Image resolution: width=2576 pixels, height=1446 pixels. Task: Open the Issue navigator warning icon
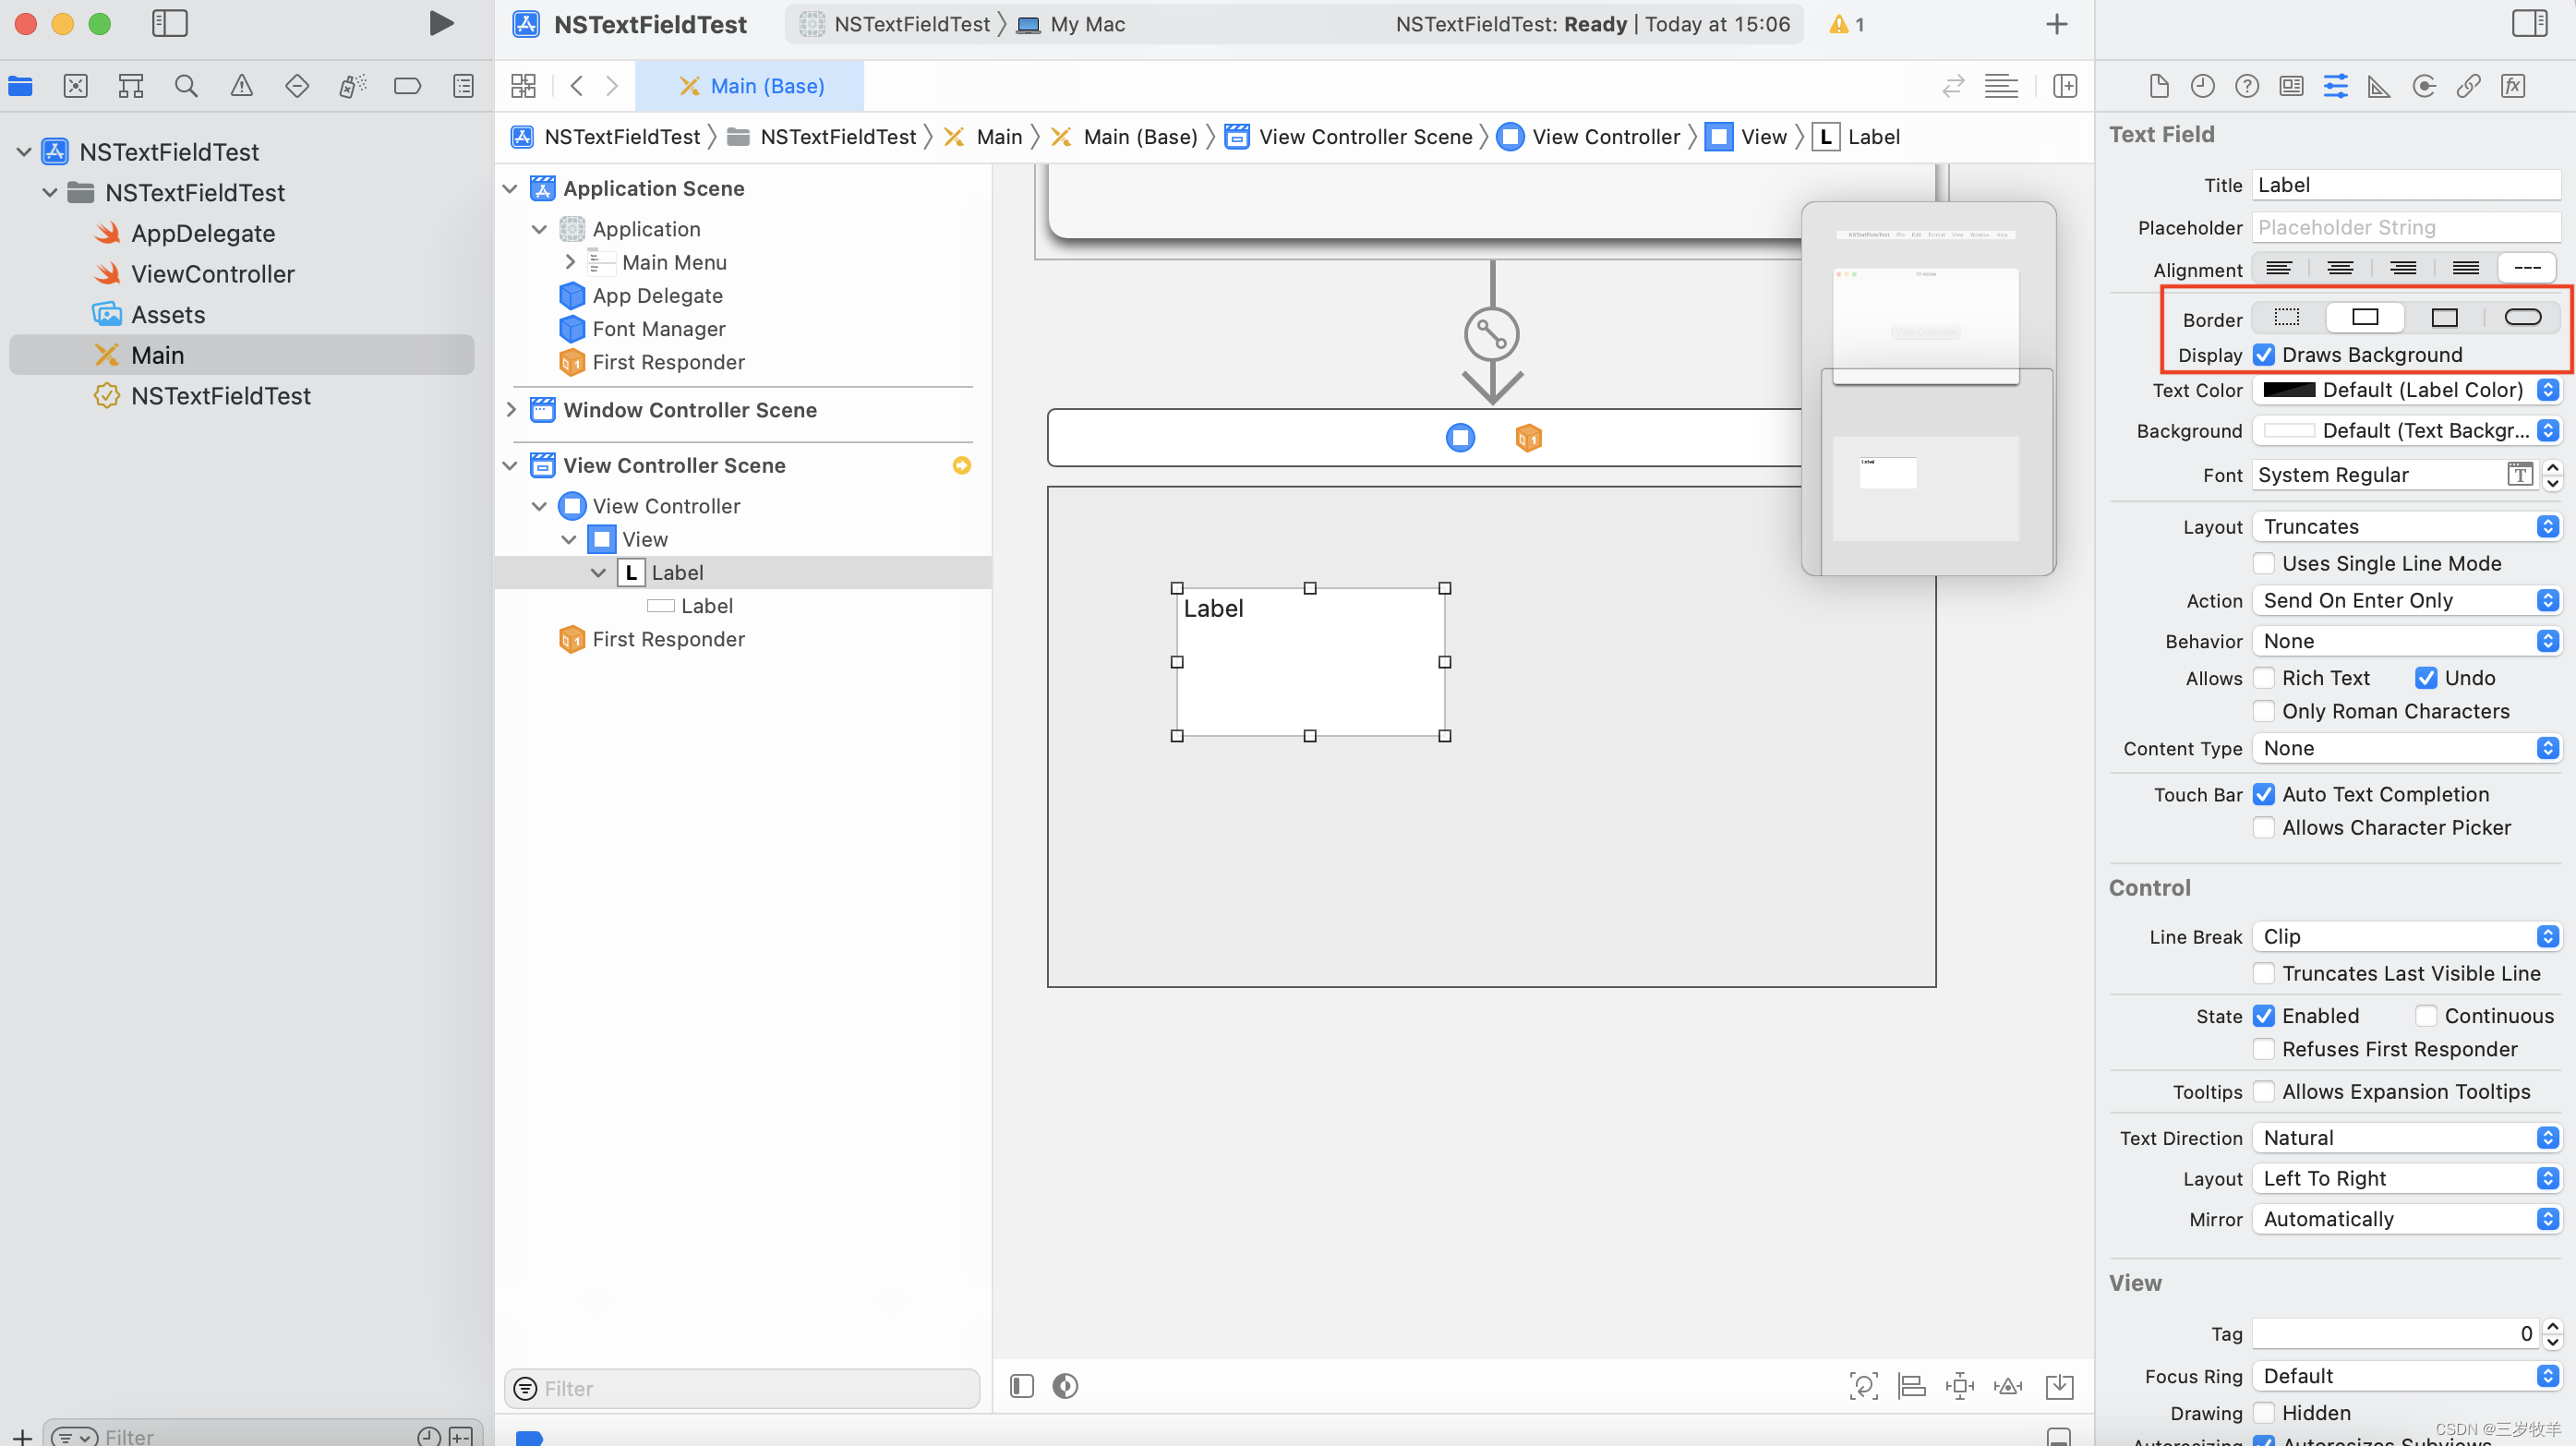(x=241, y=86)
